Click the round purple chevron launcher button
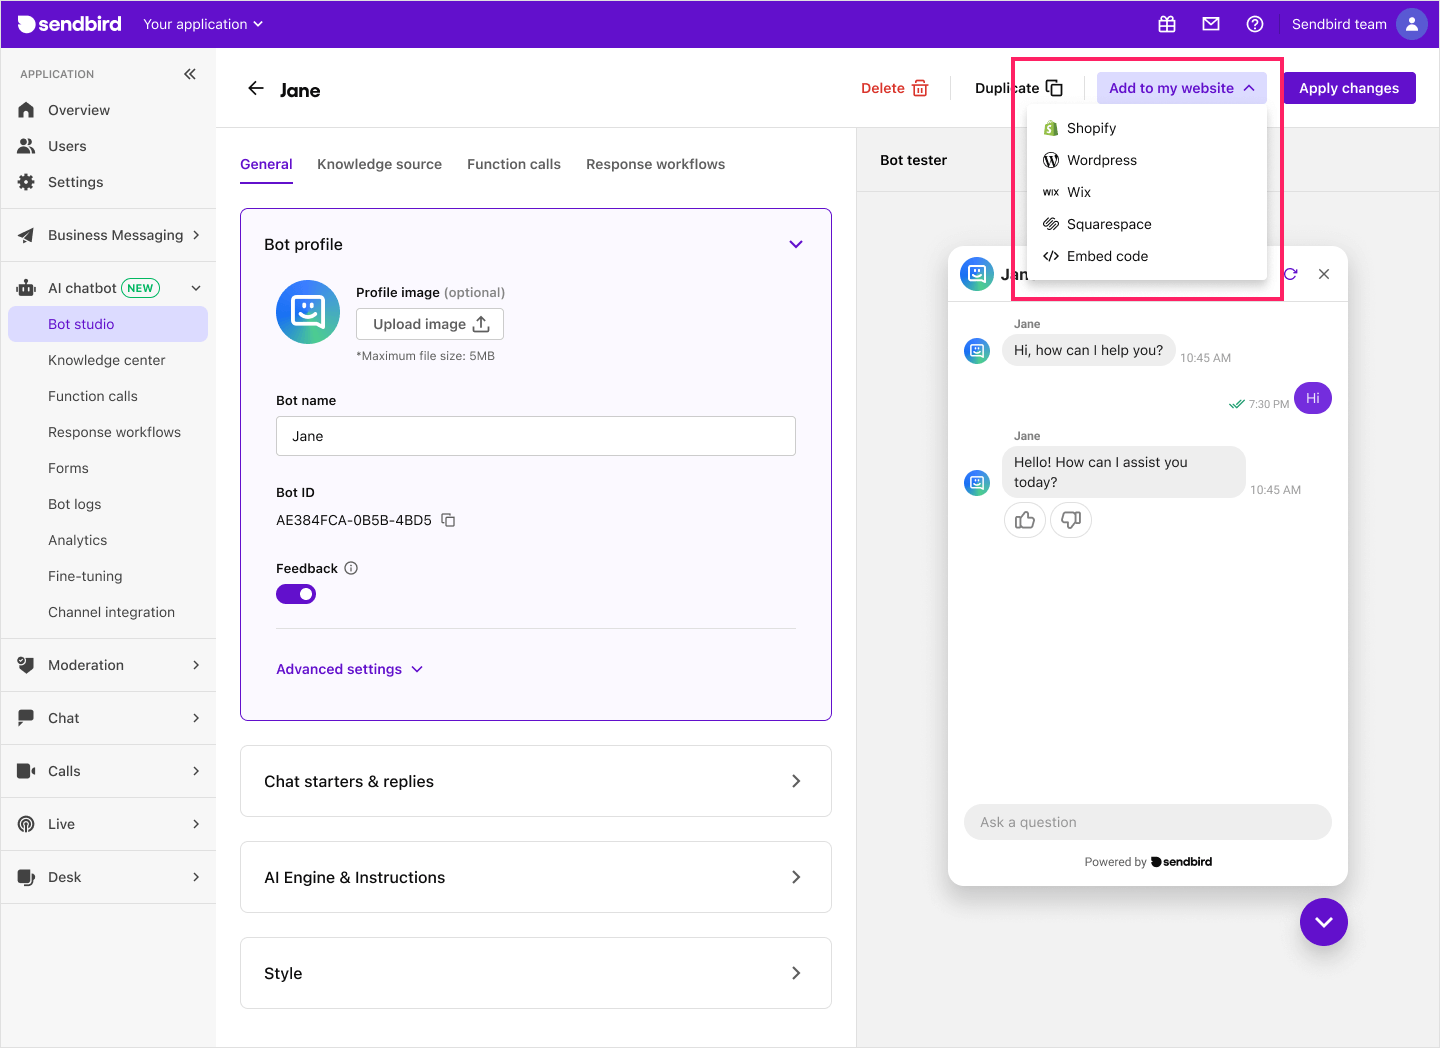1440x1048 pixels. point(1324,922)
